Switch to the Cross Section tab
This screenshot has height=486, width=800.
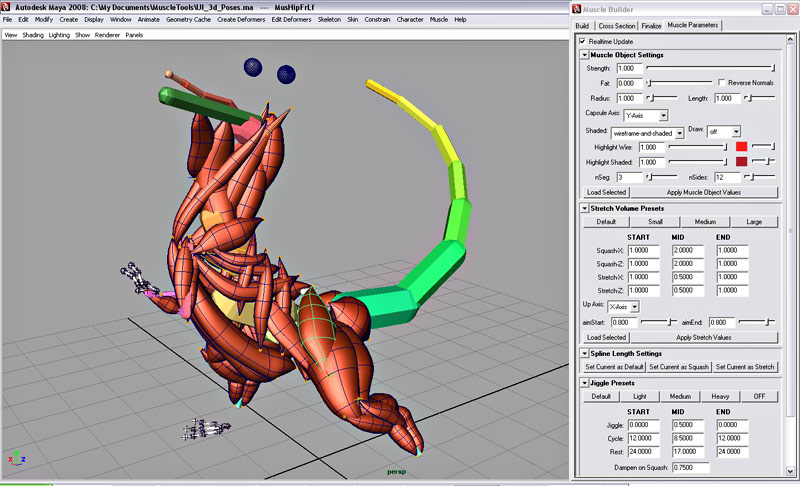click(617, 26)
